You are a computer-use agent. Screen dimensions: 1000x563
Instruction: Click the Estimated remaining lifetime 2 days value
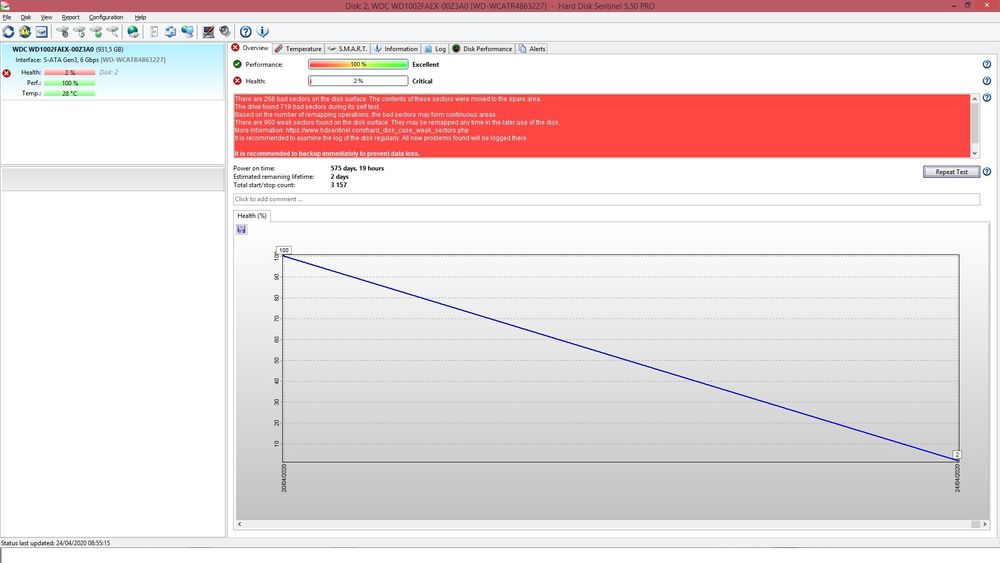tap(339, 177)
